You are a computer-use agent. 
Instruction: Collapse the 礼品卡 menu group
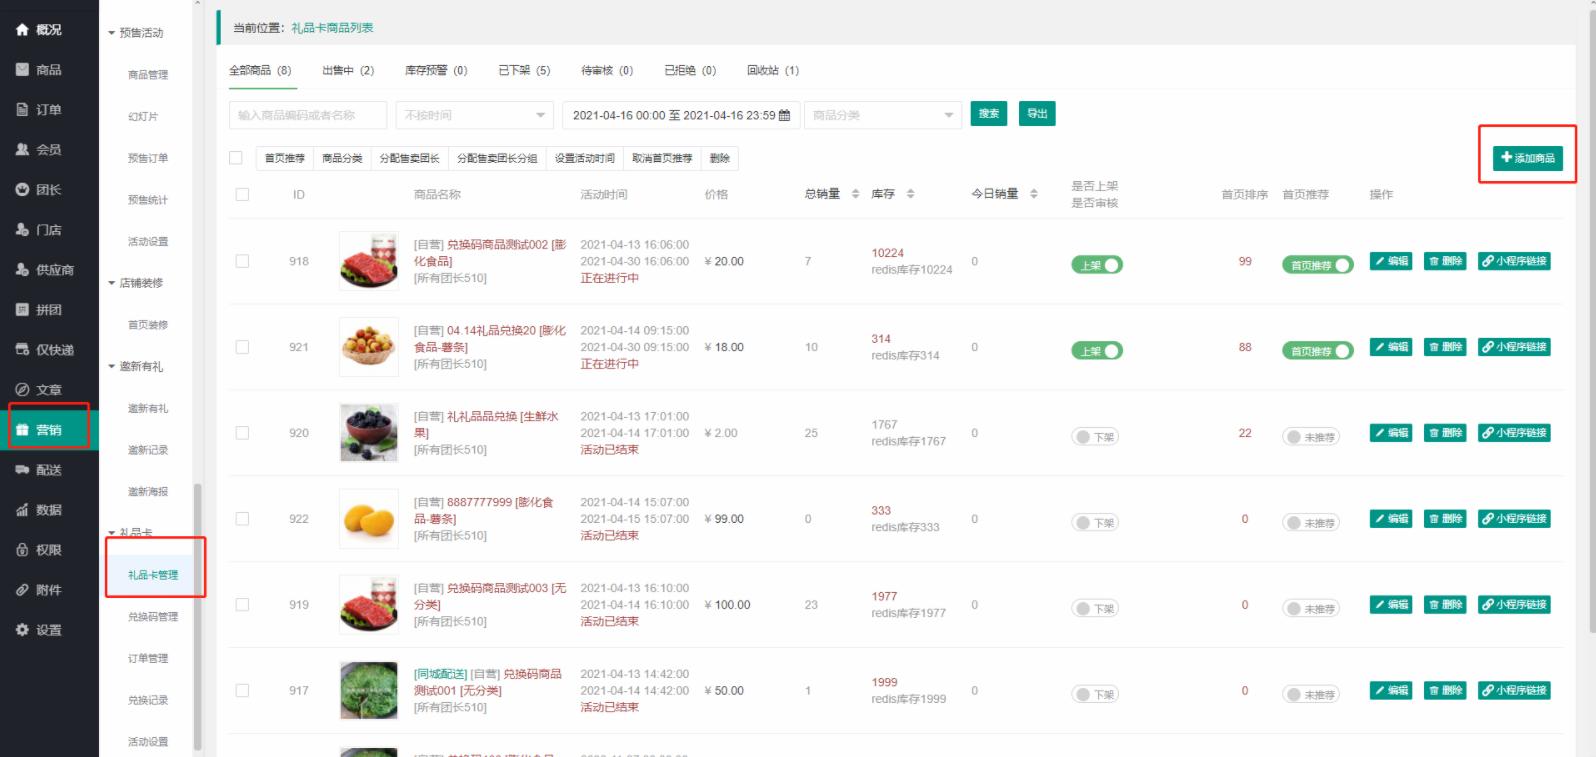(131, 533)
